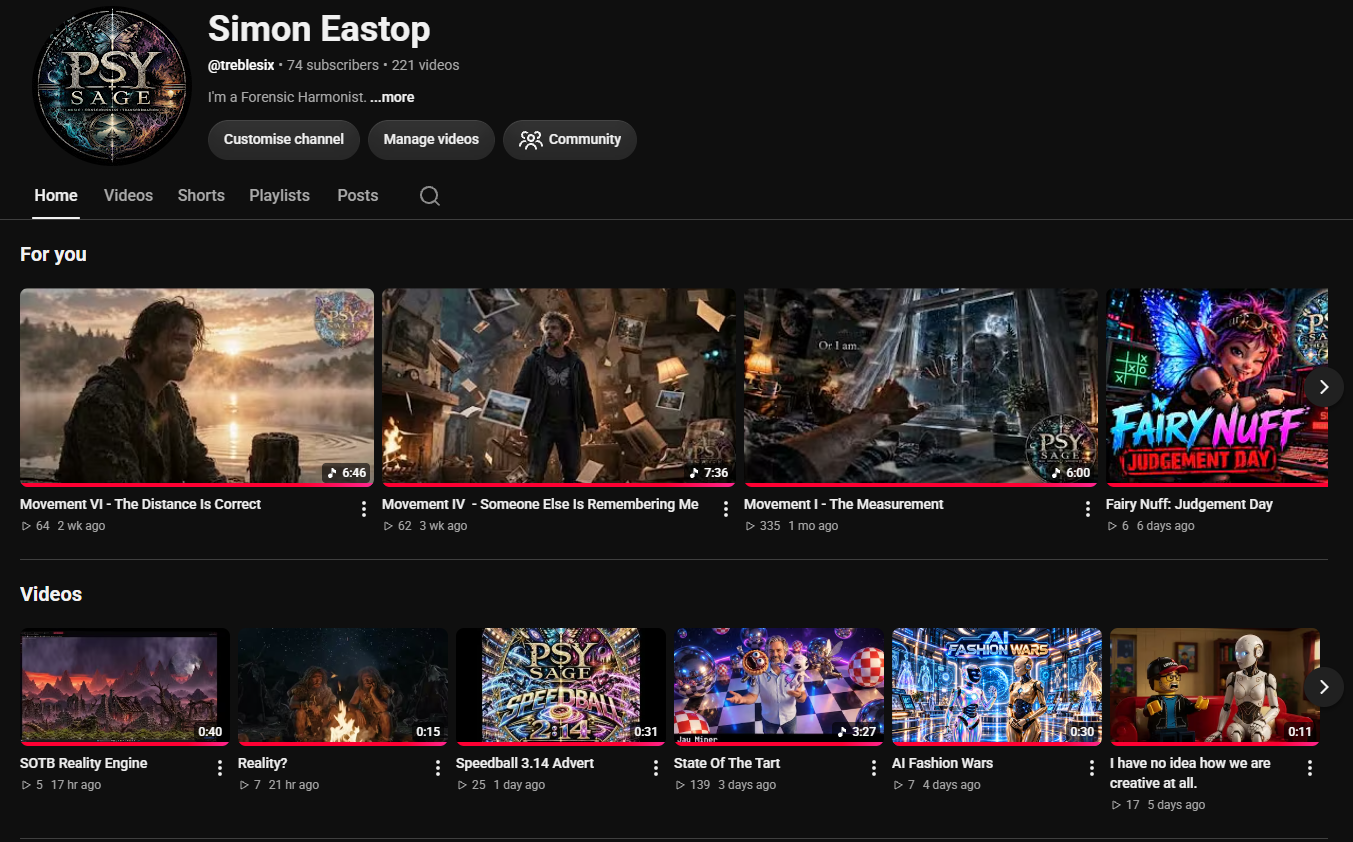This screenshot has height=842, width=1353.
Task: Open title 'State Of The Tart'
Action: click(x=727, y=763)
